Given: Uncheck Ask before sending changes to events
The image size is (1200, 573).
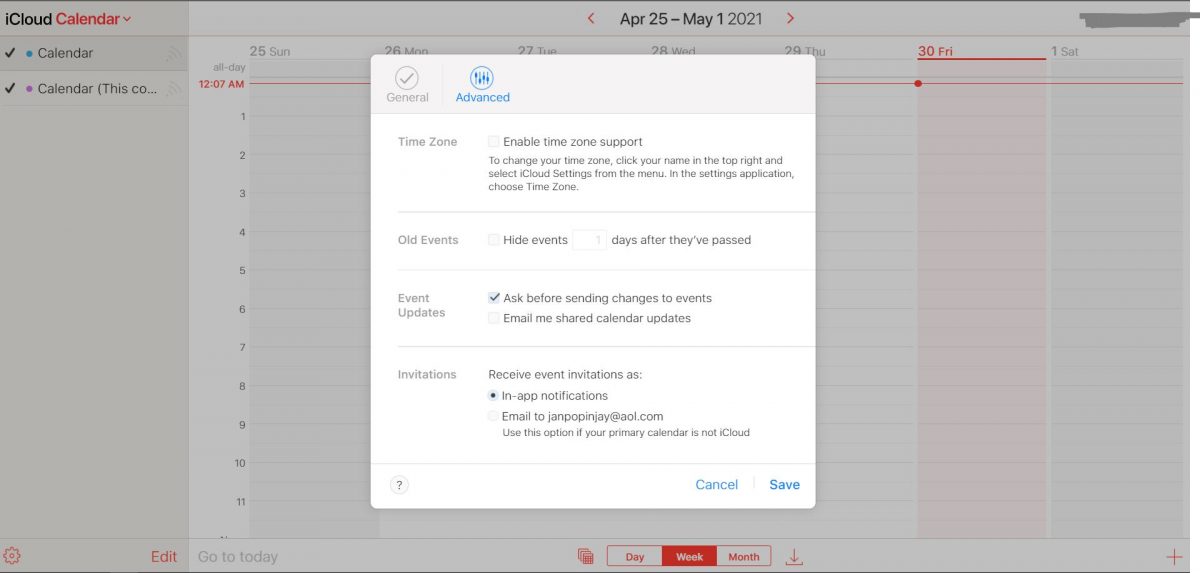Looking at the screenshot, I should point(494,298).
